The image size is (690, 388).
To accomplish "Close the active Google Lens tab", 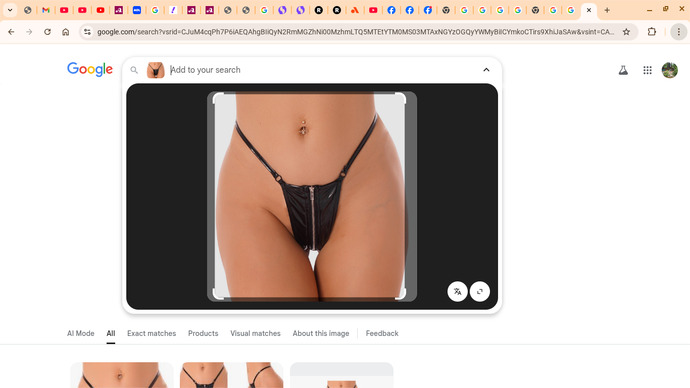I will coord(589,10).
